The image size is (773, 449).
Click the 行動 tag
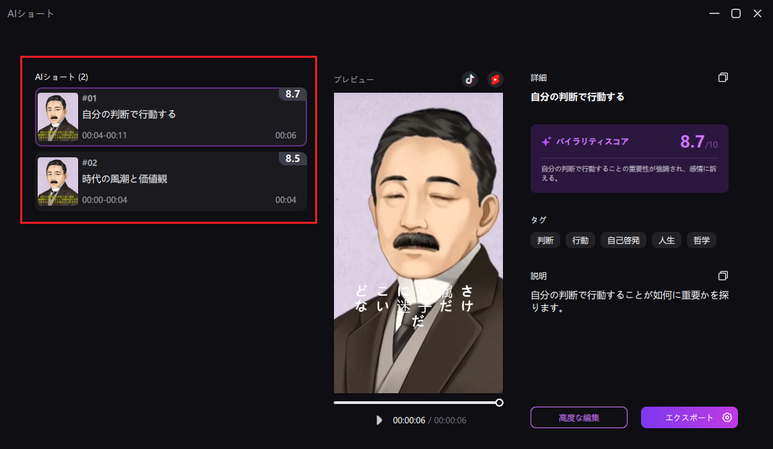(x=580, y=241)
